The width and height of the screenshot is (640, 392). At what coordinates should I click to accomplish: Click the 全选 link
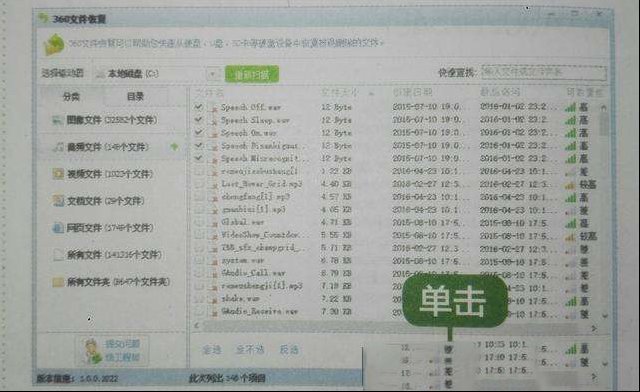tap(211, 350)
